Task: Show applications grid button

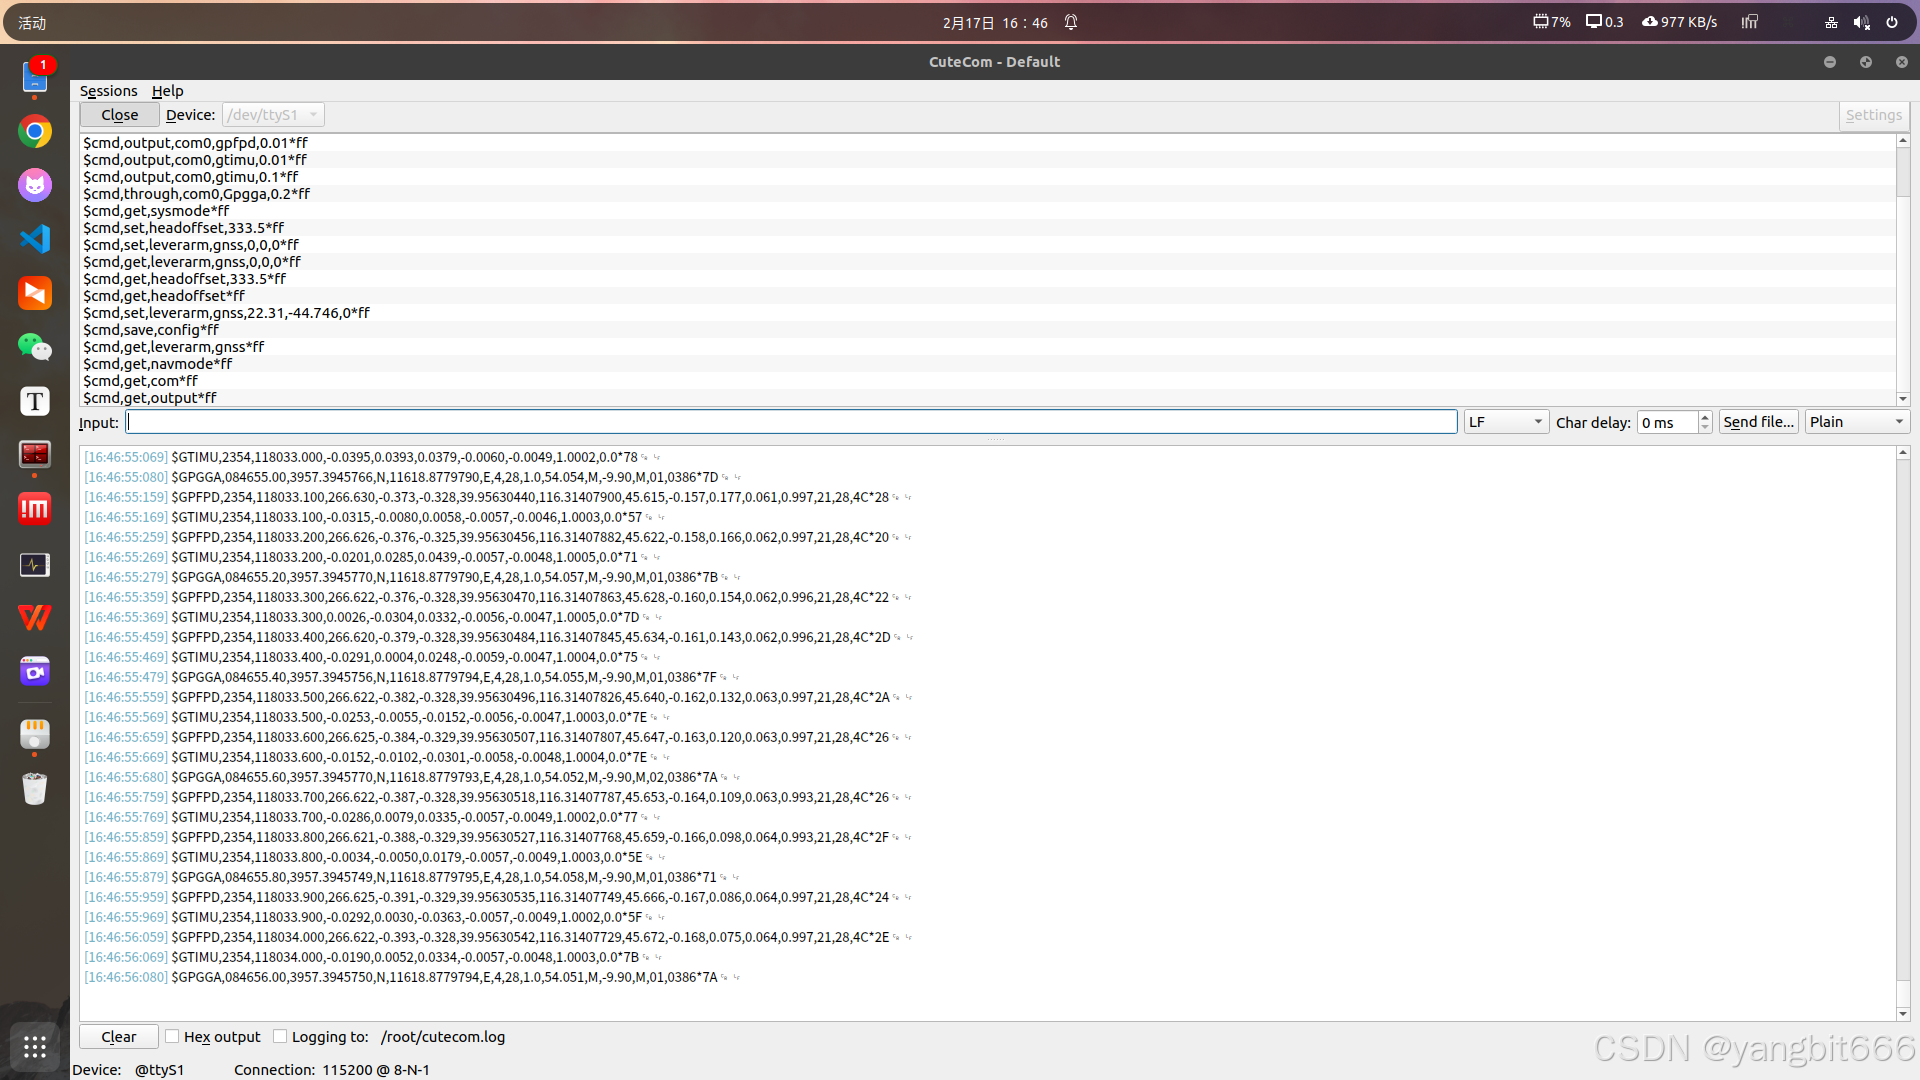Action: point(35,1047)
